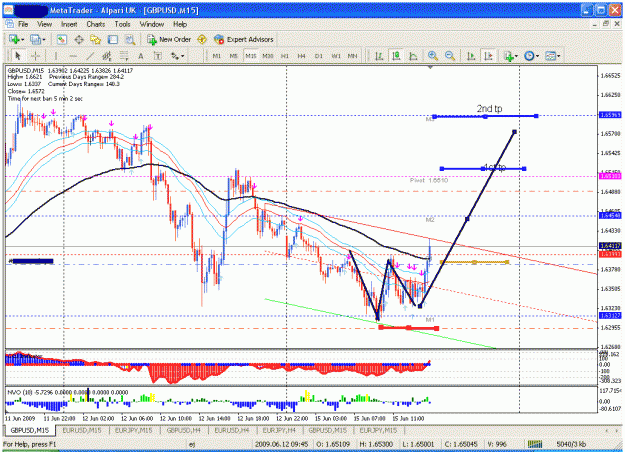Image resolution: width=625 pixels, height=452 pixels.
Task: Switch chart to W1 timeframe
Action: coord(336,56)
